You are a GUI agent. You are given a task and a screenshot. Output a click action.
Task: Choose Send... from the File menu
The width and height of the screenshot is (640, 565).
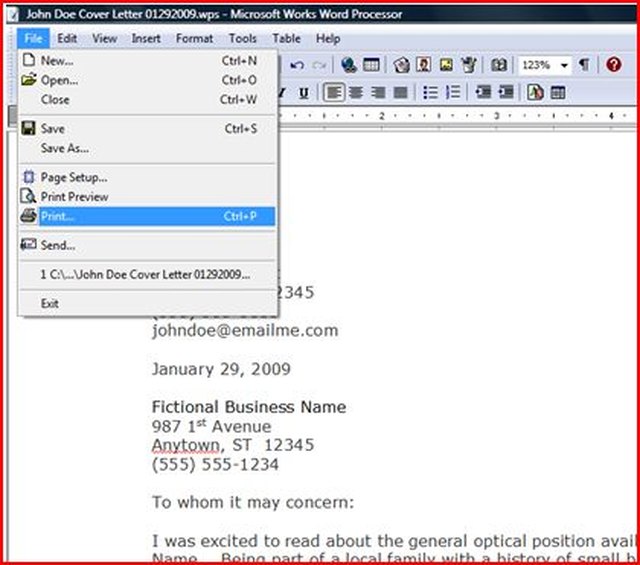(148, 245)
